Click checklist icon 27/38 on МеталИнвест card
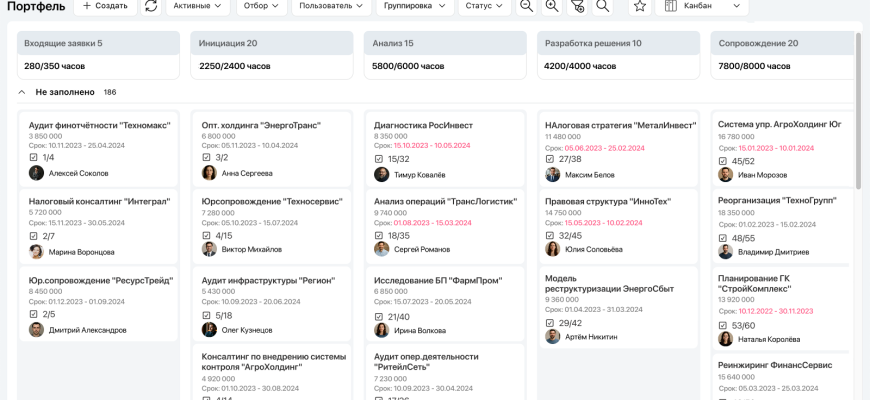 point(550,158)
